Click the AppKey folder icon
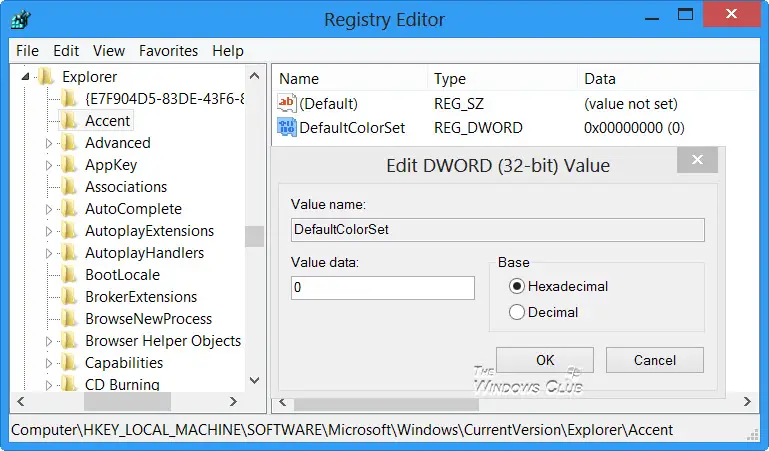The width and height of the screenshot is (769, 451). click(69, 165)
